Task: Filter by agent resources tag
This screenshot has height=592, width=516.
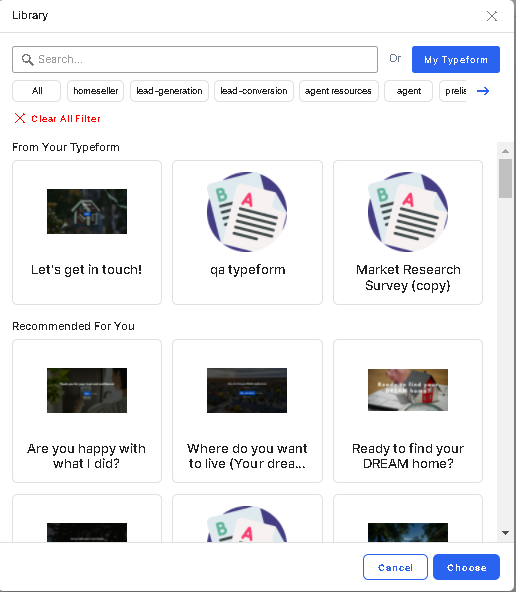Action: [x=339, y=91]
